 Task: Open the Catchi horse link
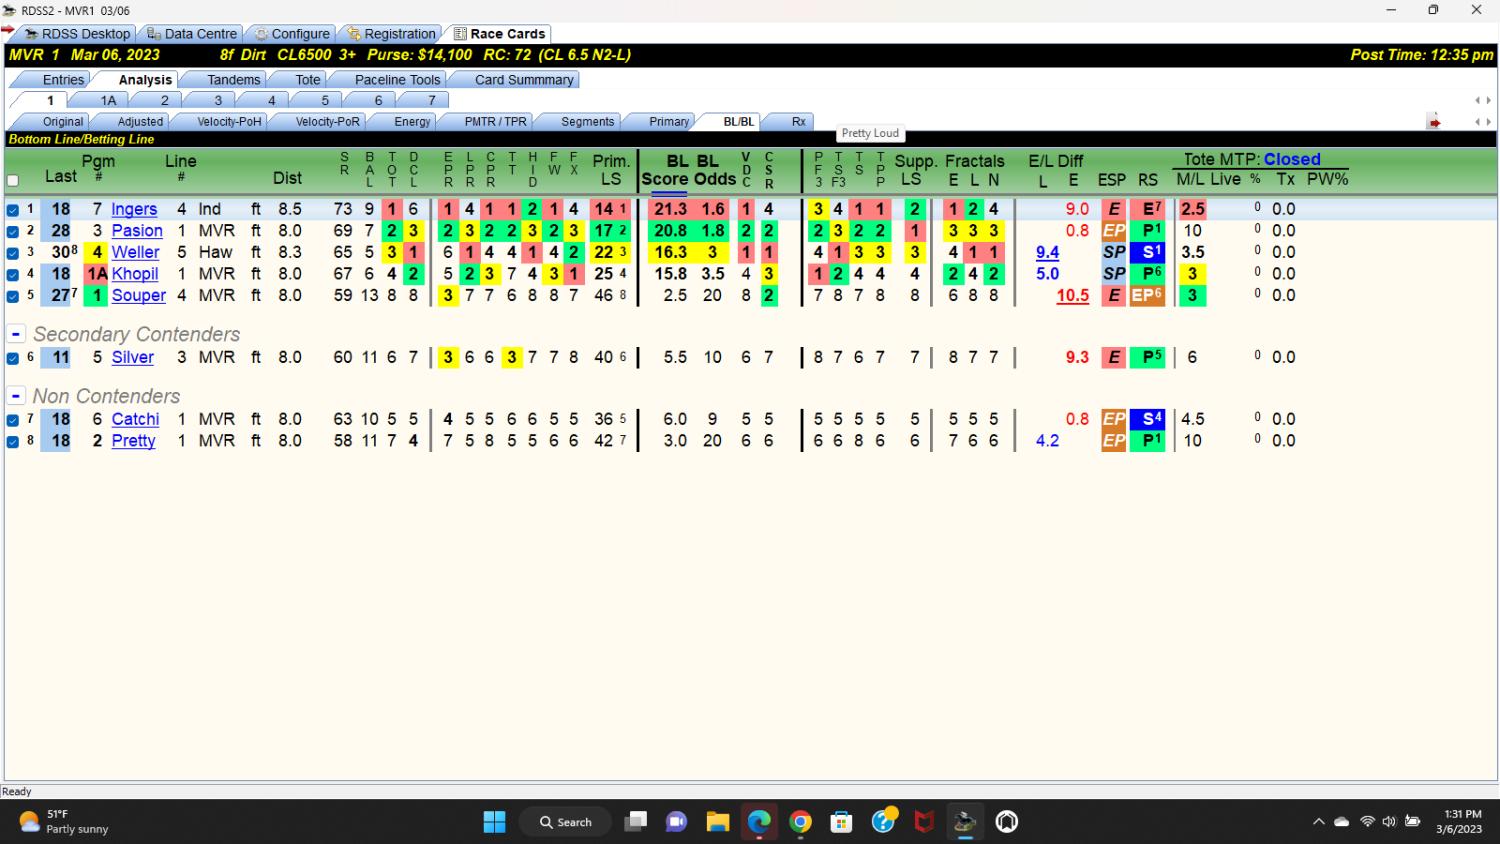(x=135, y=419)
